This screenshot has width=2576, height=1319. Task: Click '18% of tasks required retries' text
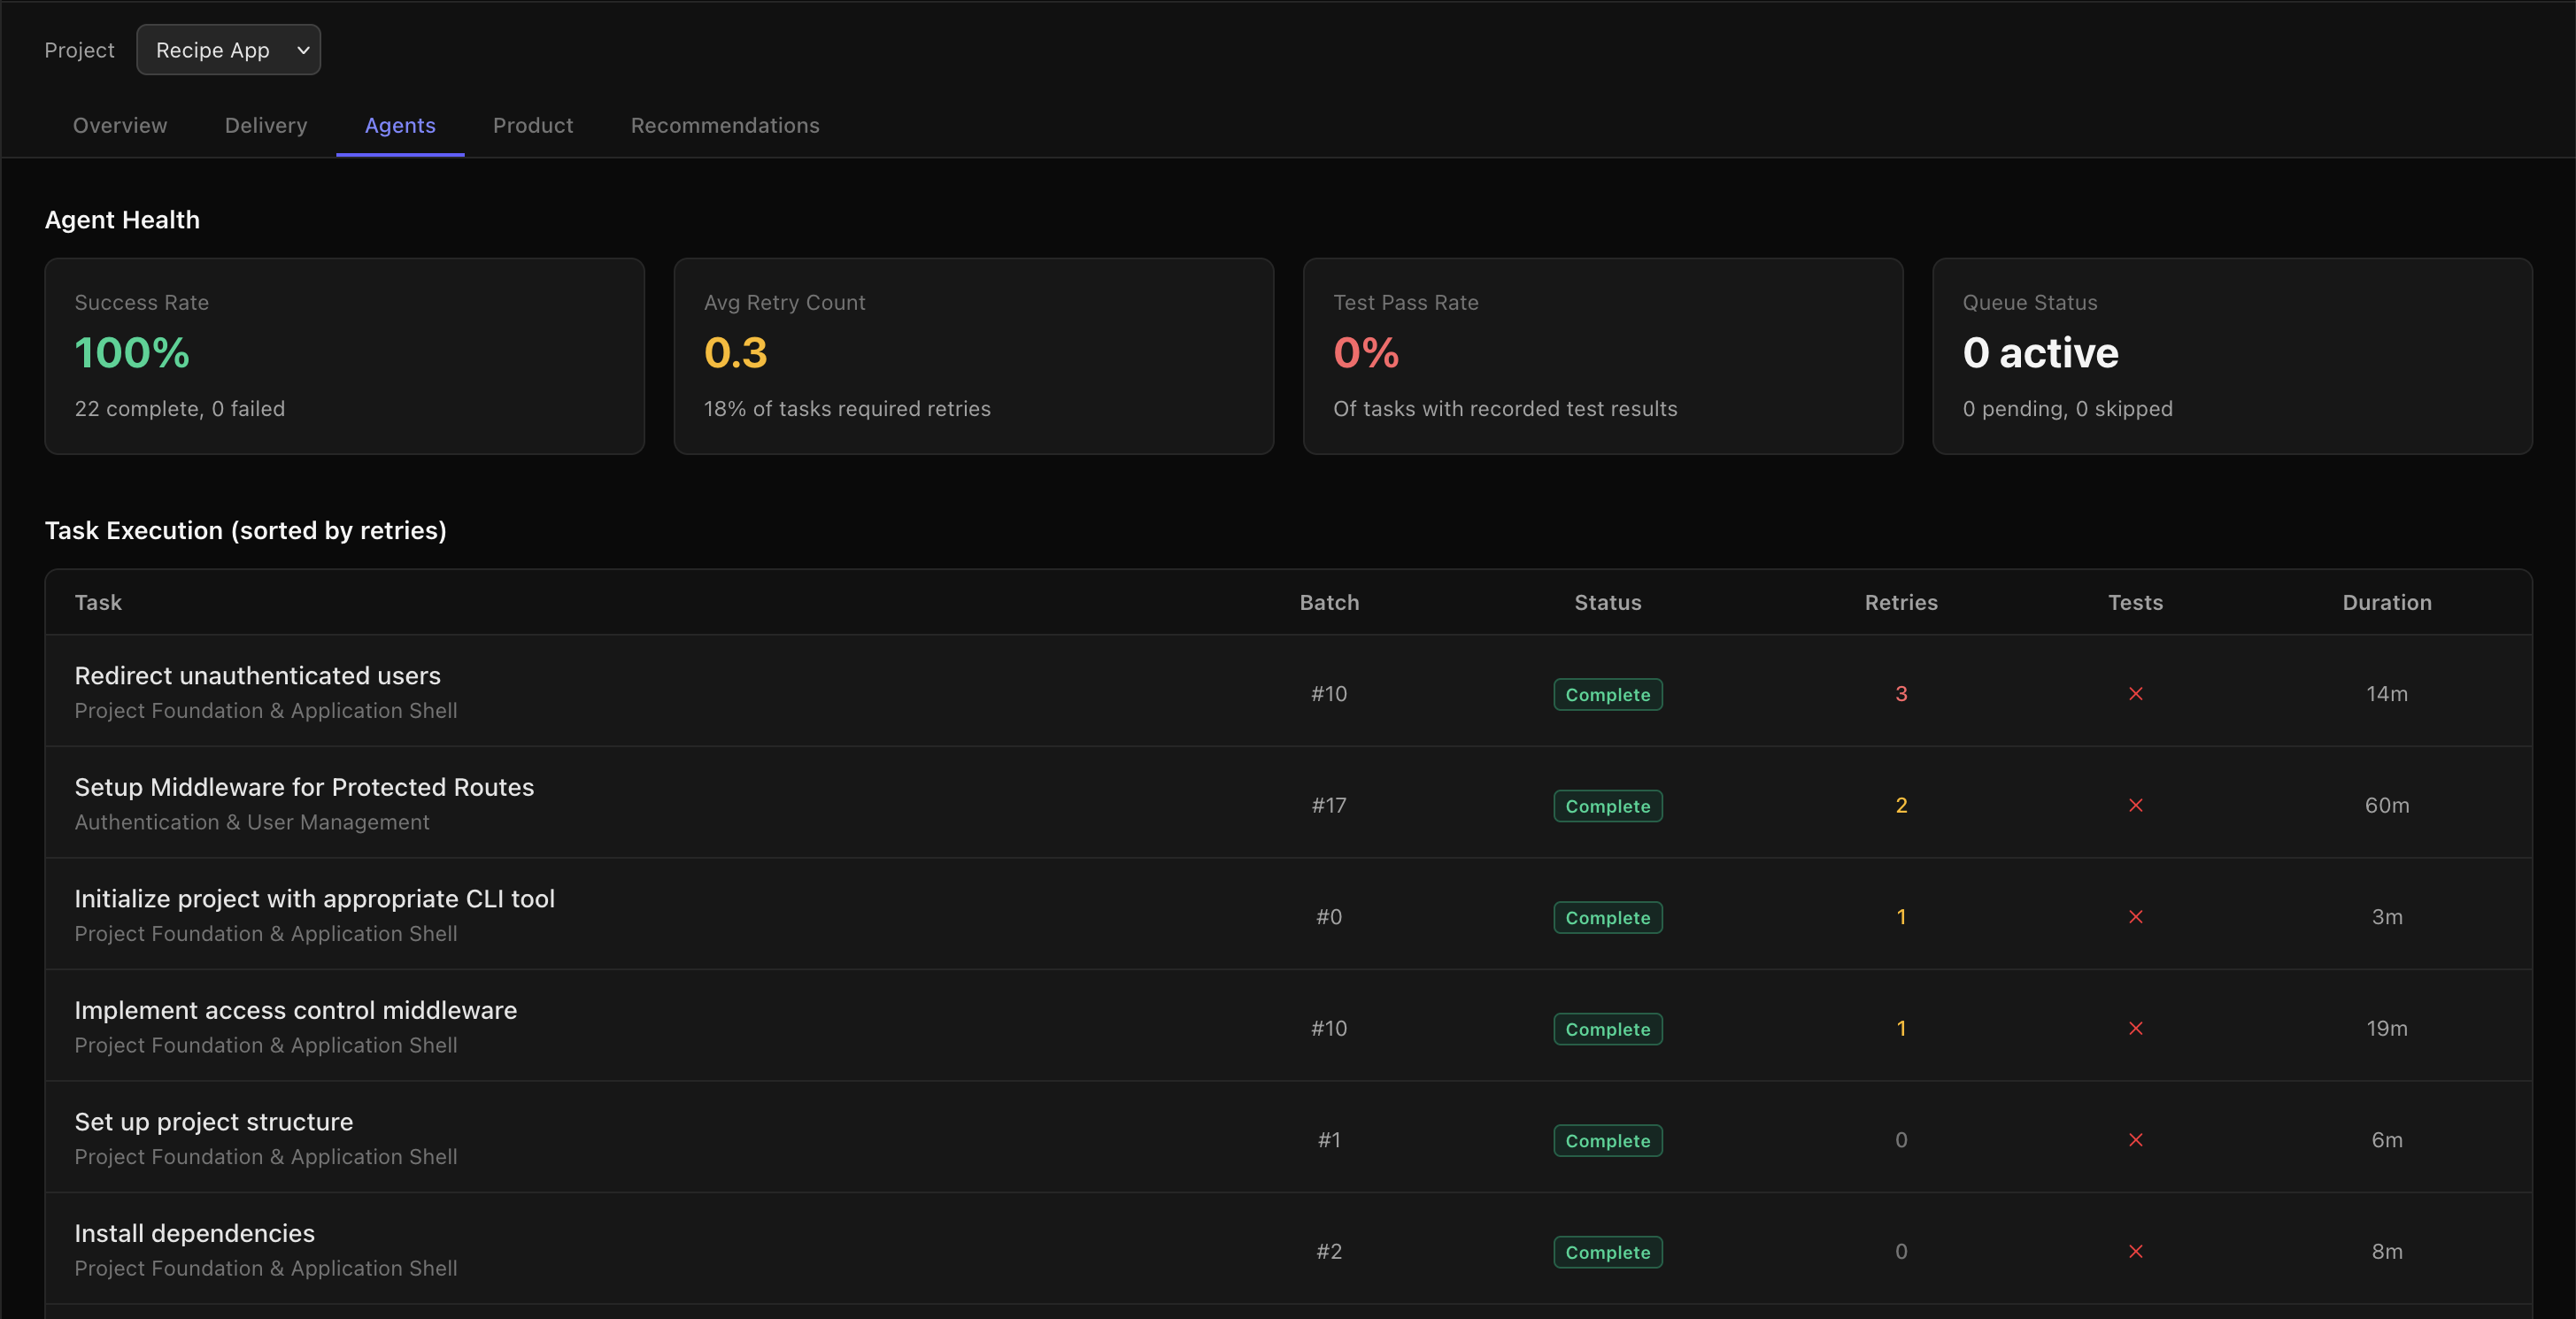(847, 408)
